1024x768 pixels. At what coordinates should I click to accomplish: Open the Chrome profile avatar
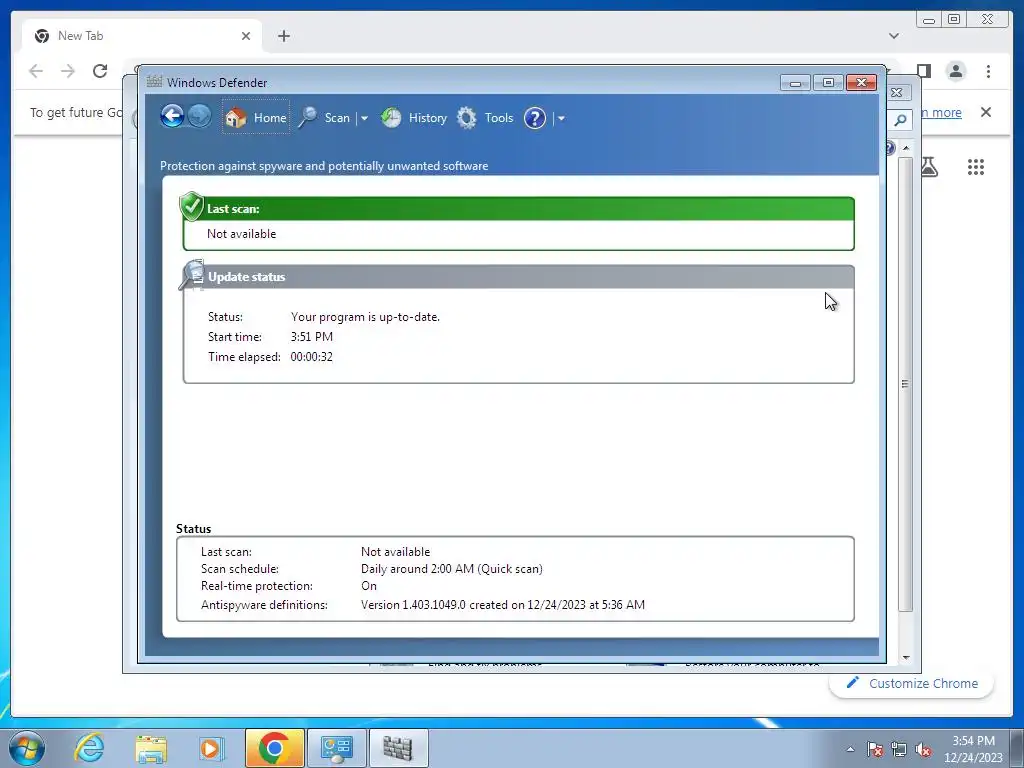coord(956,71)
